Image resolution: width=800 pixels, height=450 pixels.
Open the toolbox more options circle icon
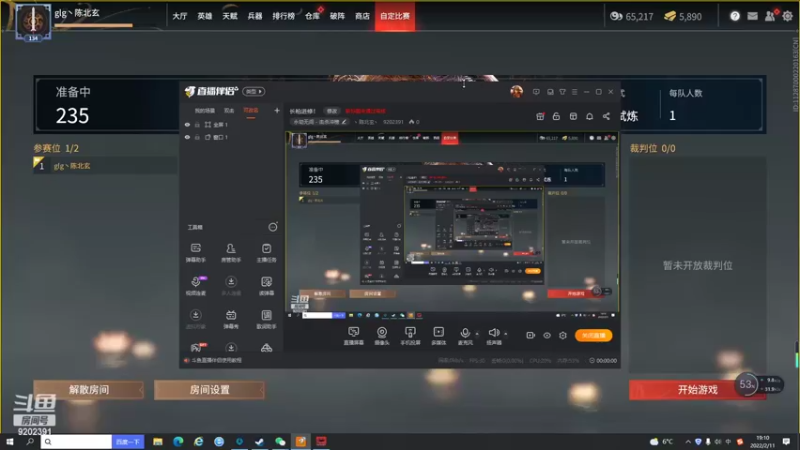[x=273, y=227]
